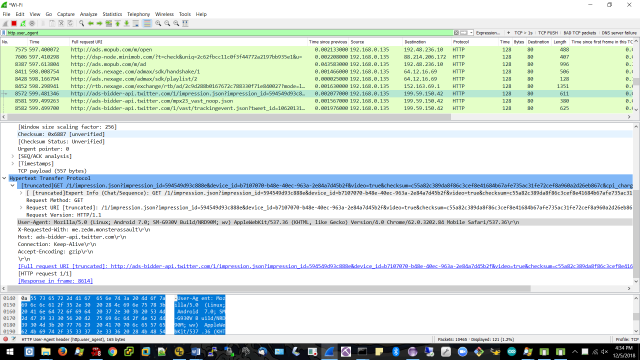Add a filter button with plus
The image size is (640, 360).
click(508, 33)
